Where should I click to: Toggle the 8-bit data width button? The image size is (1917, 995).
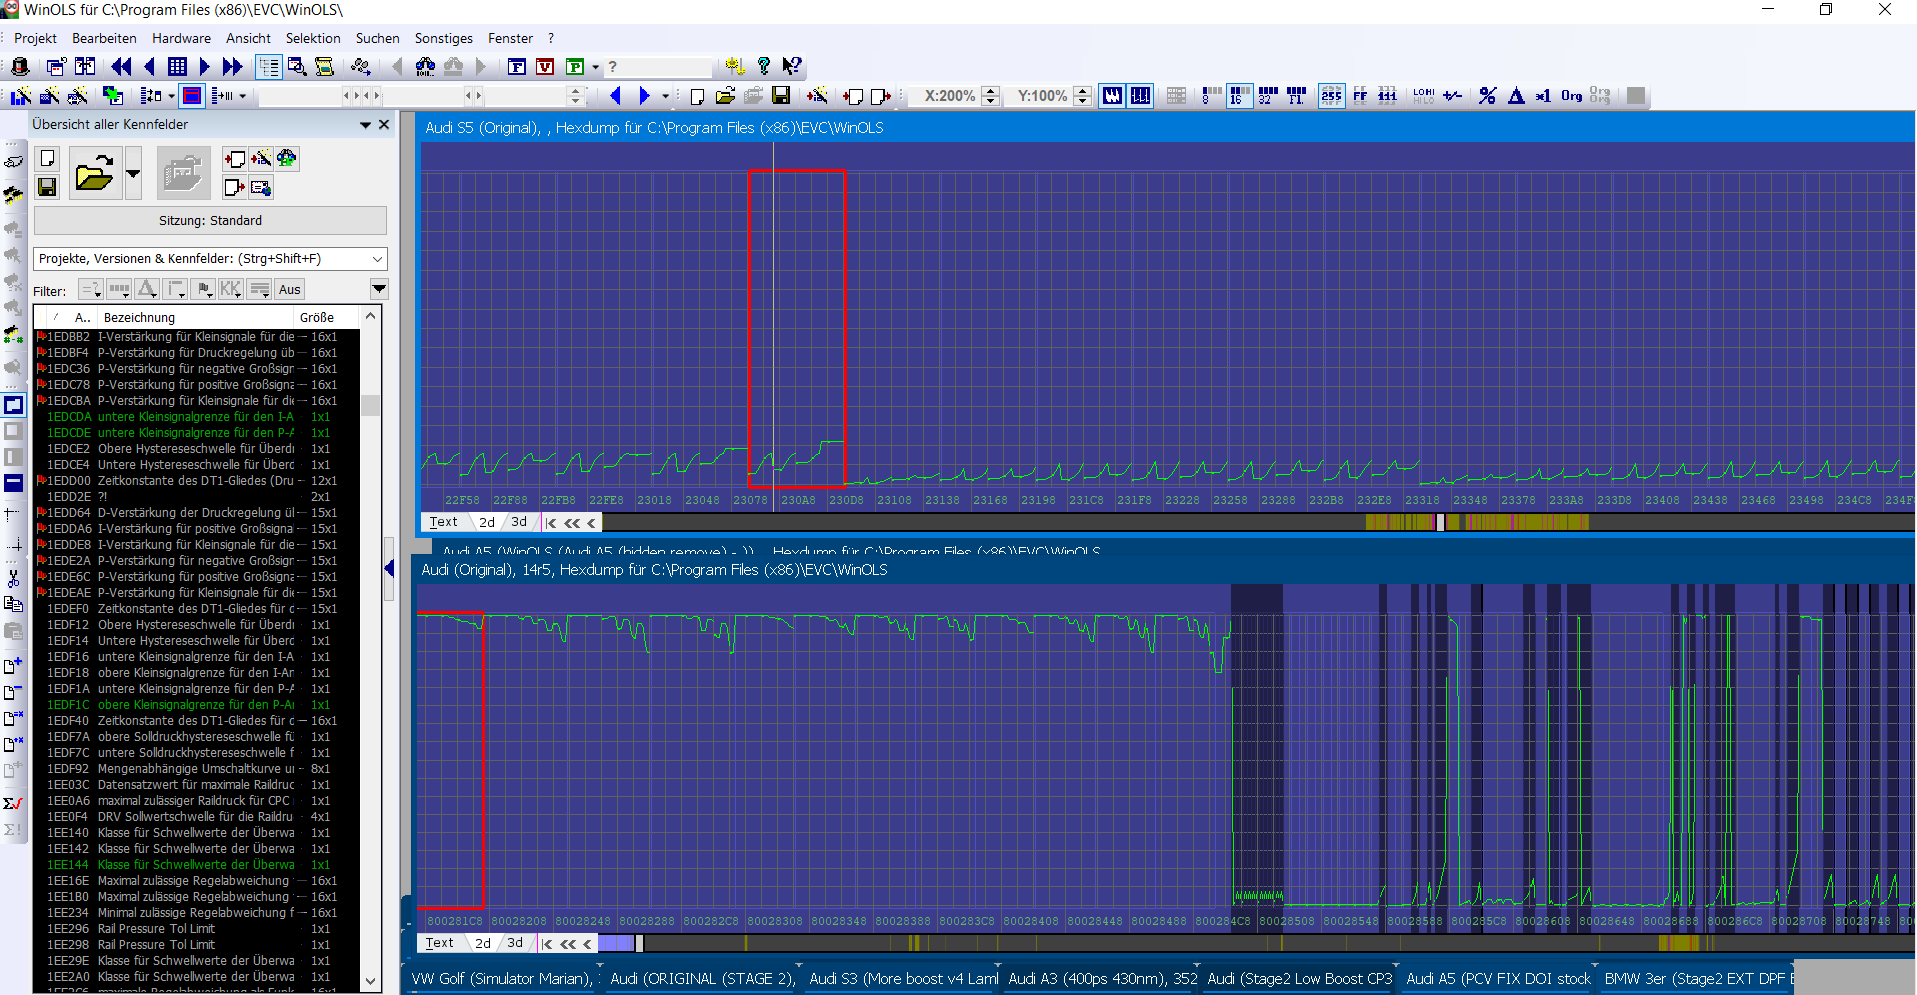pos(1211,96)
